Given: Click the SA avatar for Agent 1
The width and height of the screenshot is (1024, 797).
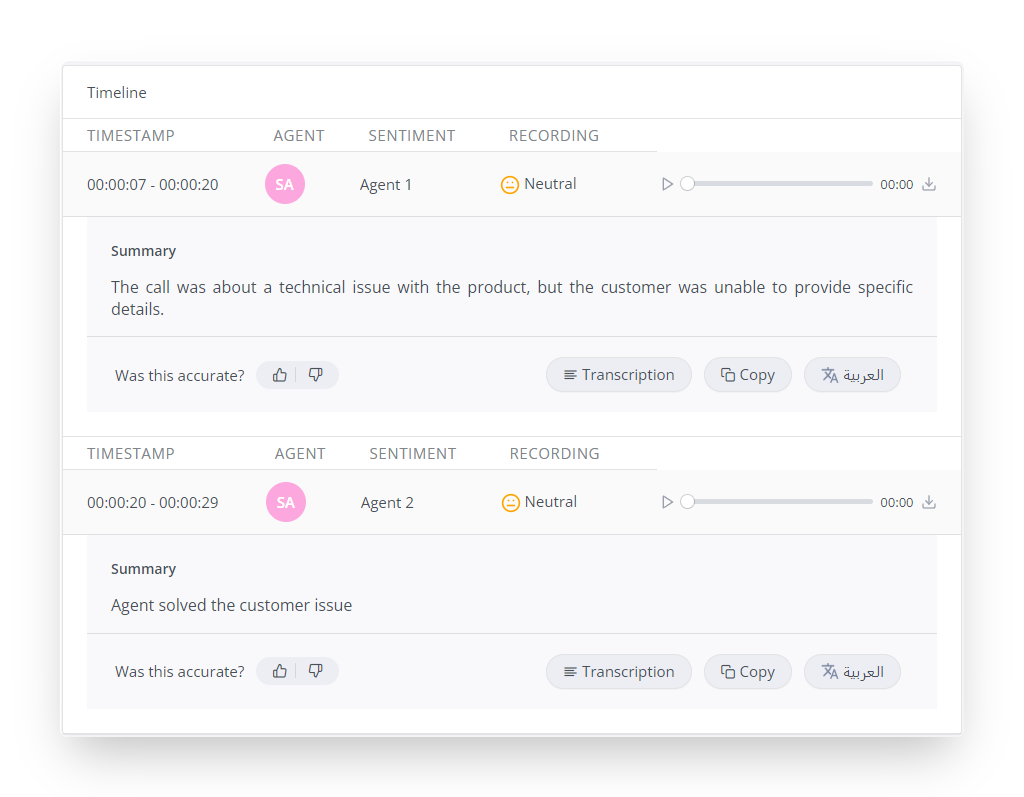Looking at the screenshot, I should point(285,184).
